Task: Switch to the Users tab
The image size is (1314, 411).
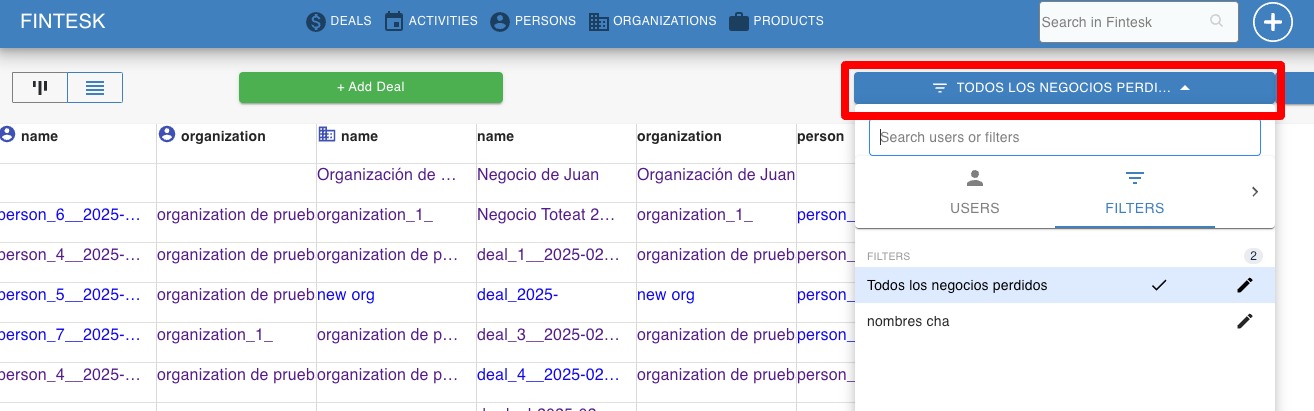Action: coord(974,193)
